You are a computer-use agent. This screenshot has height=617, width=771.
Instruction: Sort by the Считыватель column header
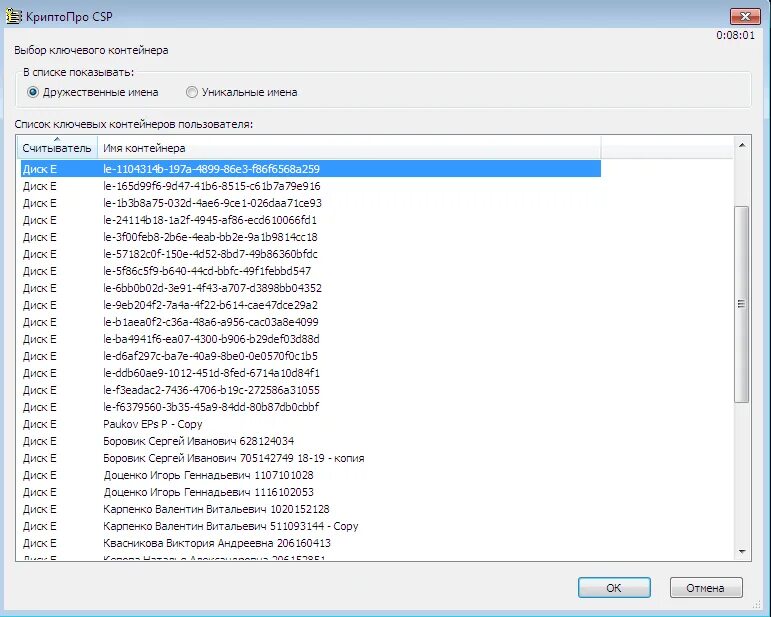[x=57, y=147]
